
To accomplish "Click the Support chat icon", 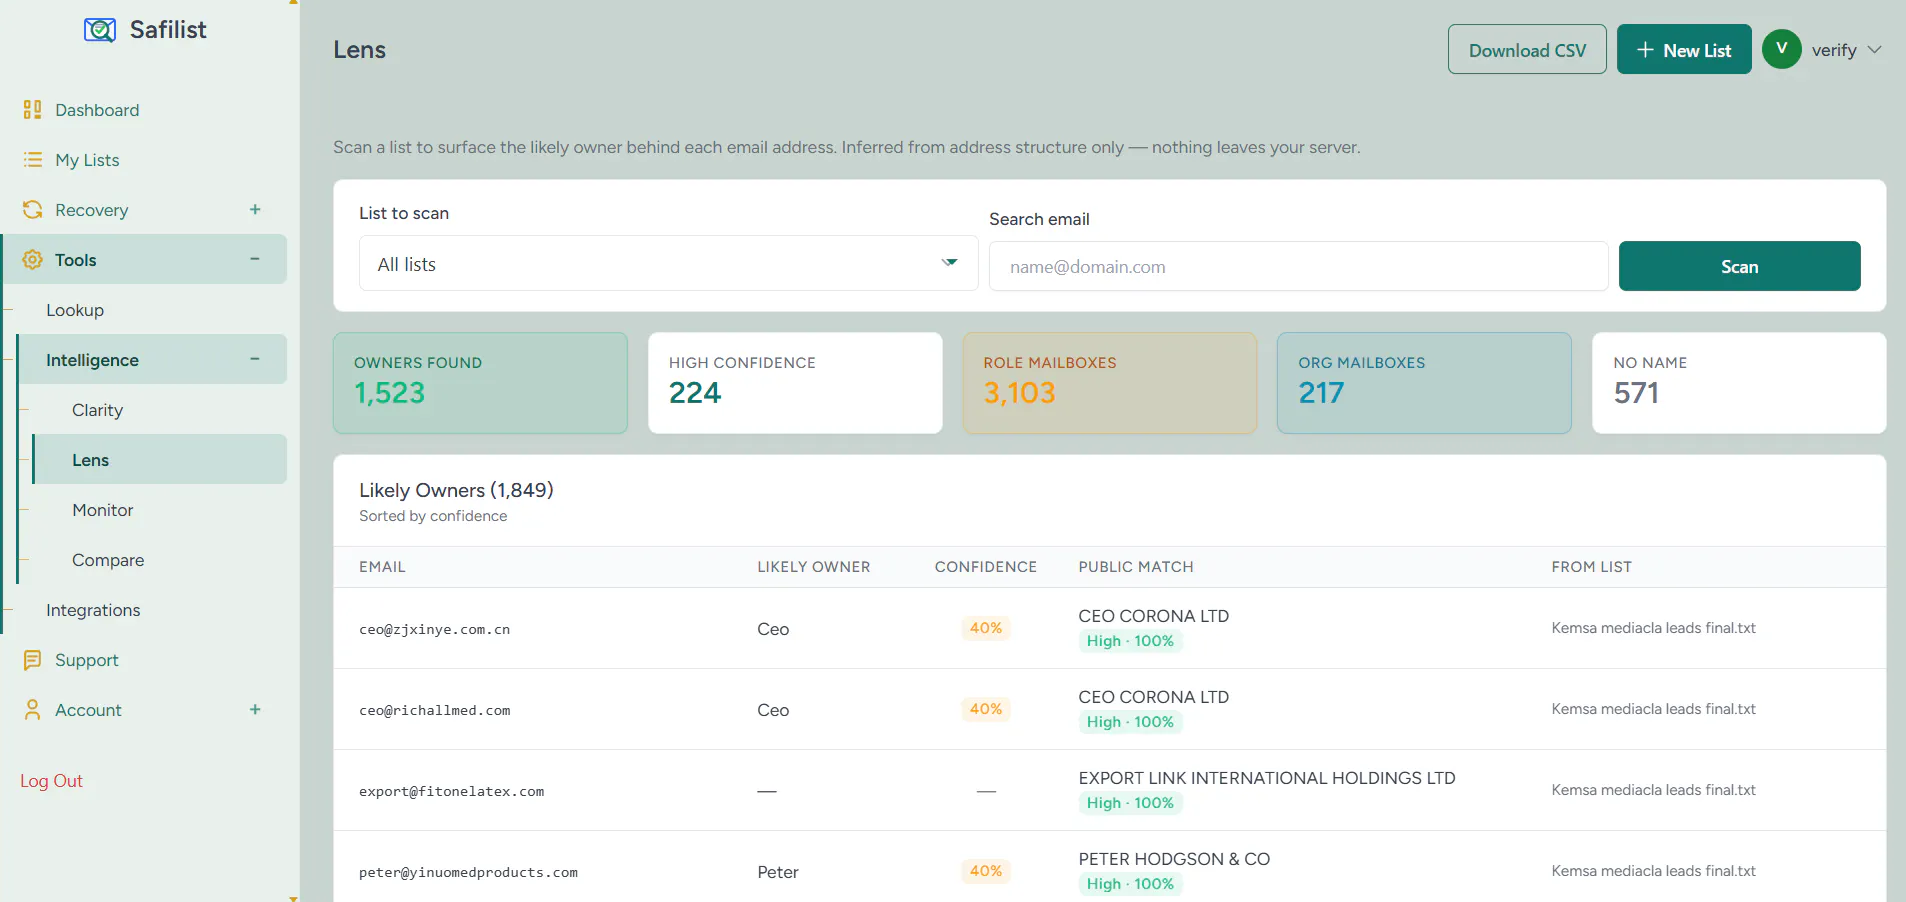I will click(32, 660).
